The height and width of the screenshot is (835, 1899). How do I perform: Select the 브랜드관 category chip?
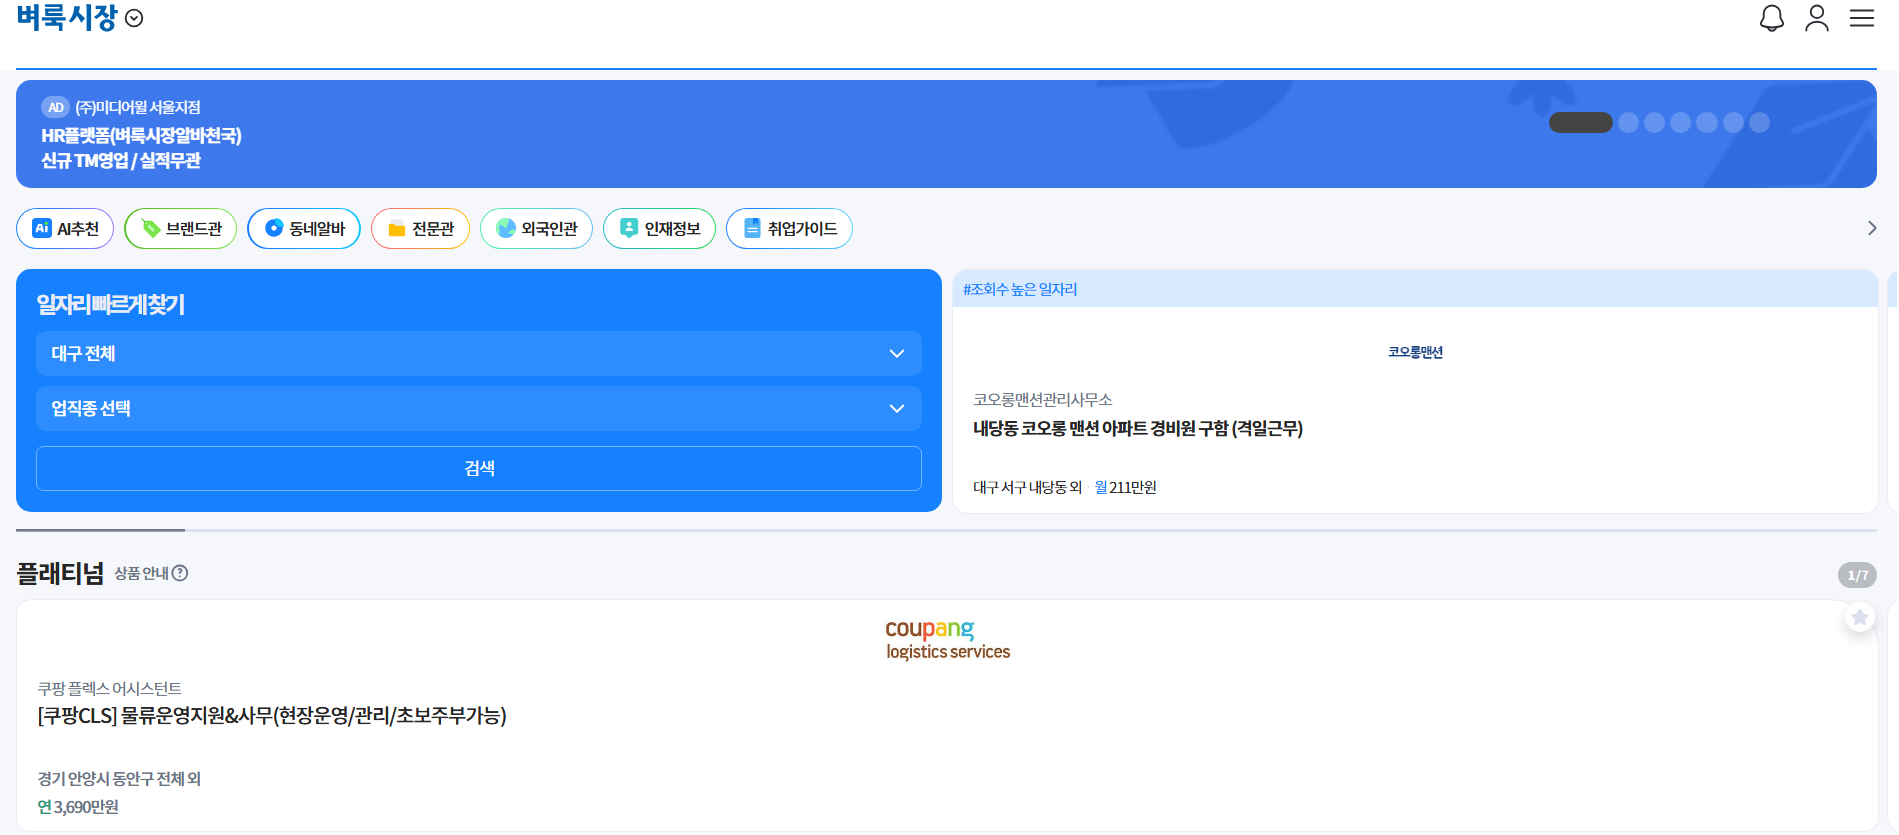[180, 228]
